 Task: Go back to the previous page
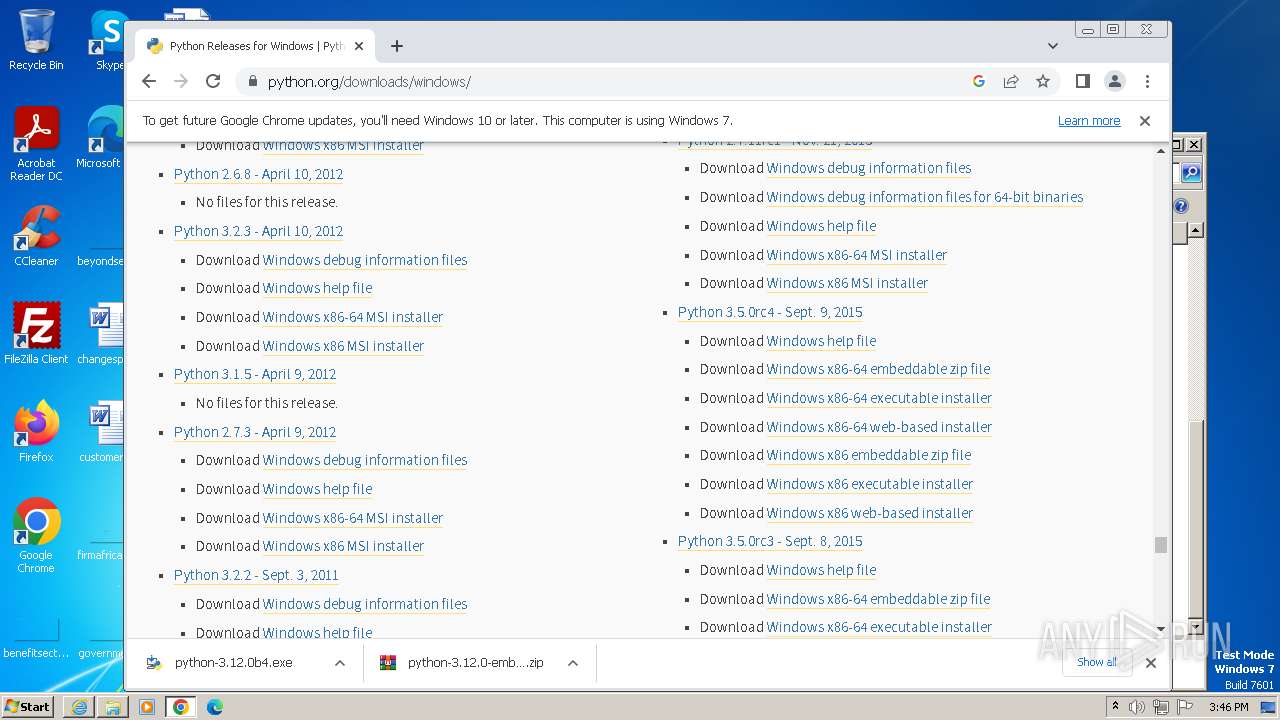click(x=149, y=81)
